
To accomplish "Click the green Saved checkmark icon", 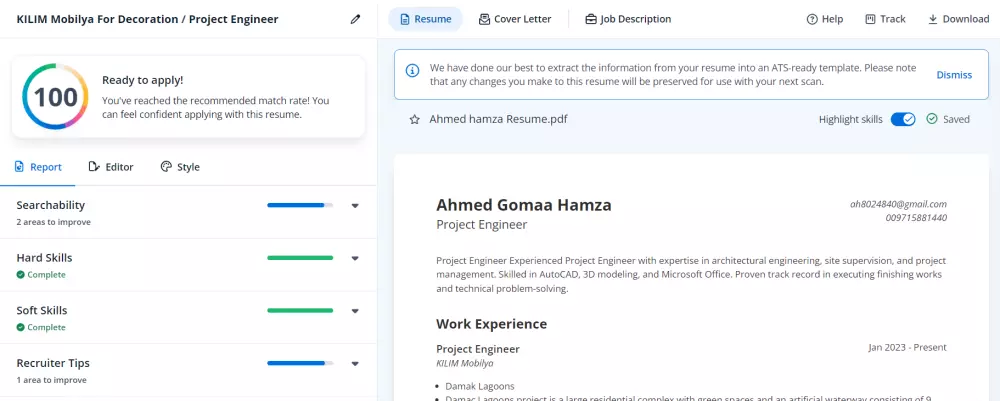I will [932, 119].
